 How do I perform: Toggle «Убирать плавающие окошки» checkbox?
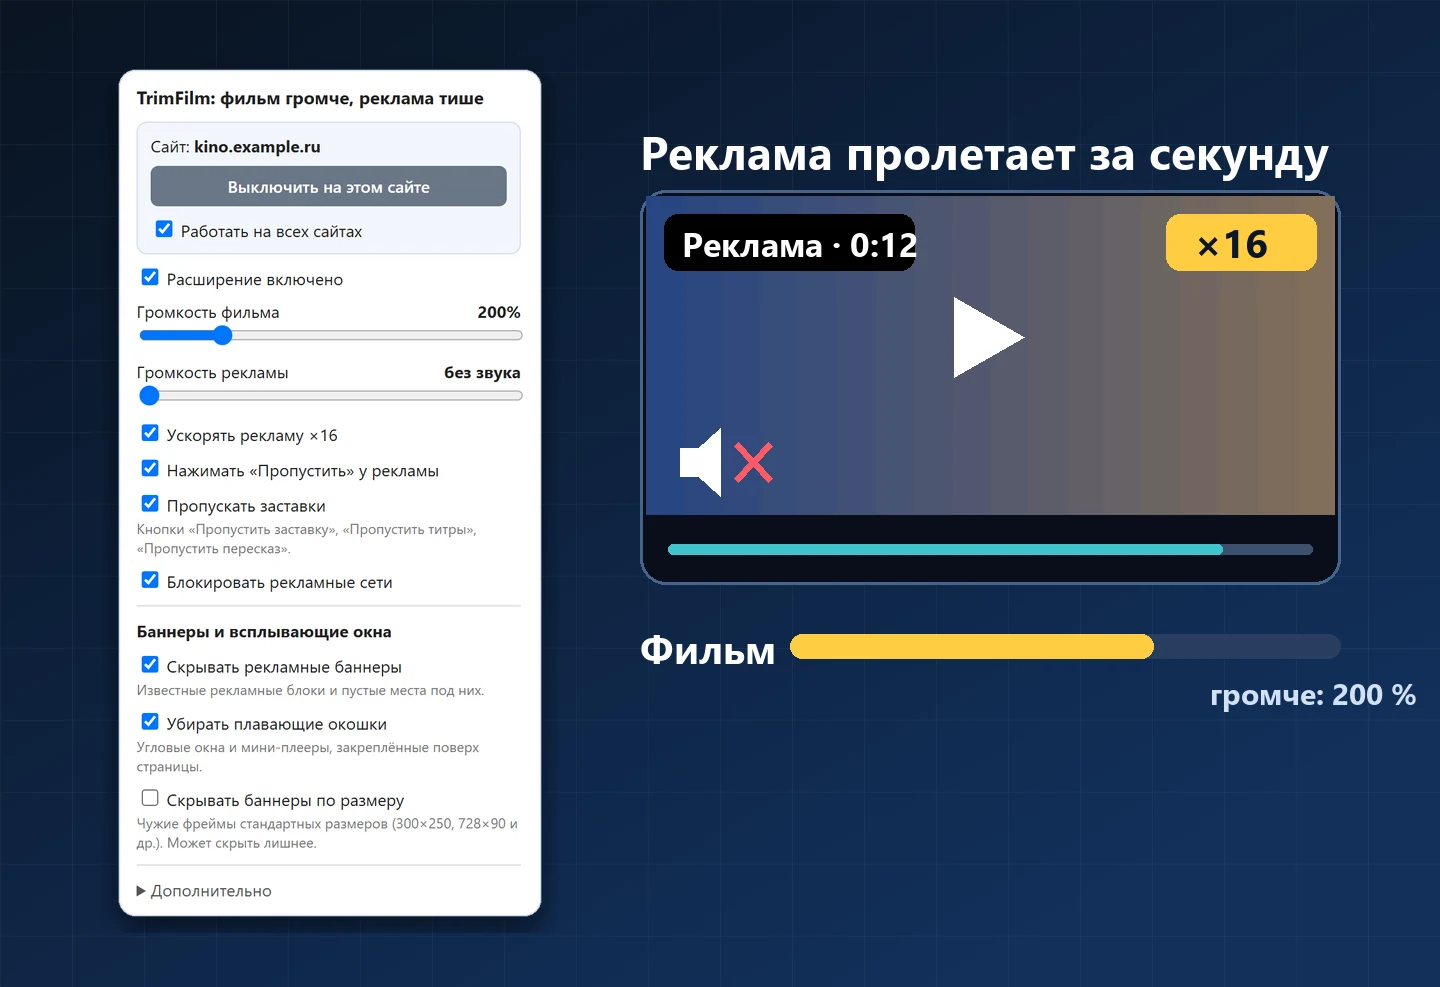pyautogui.click(x=150, y=722)
